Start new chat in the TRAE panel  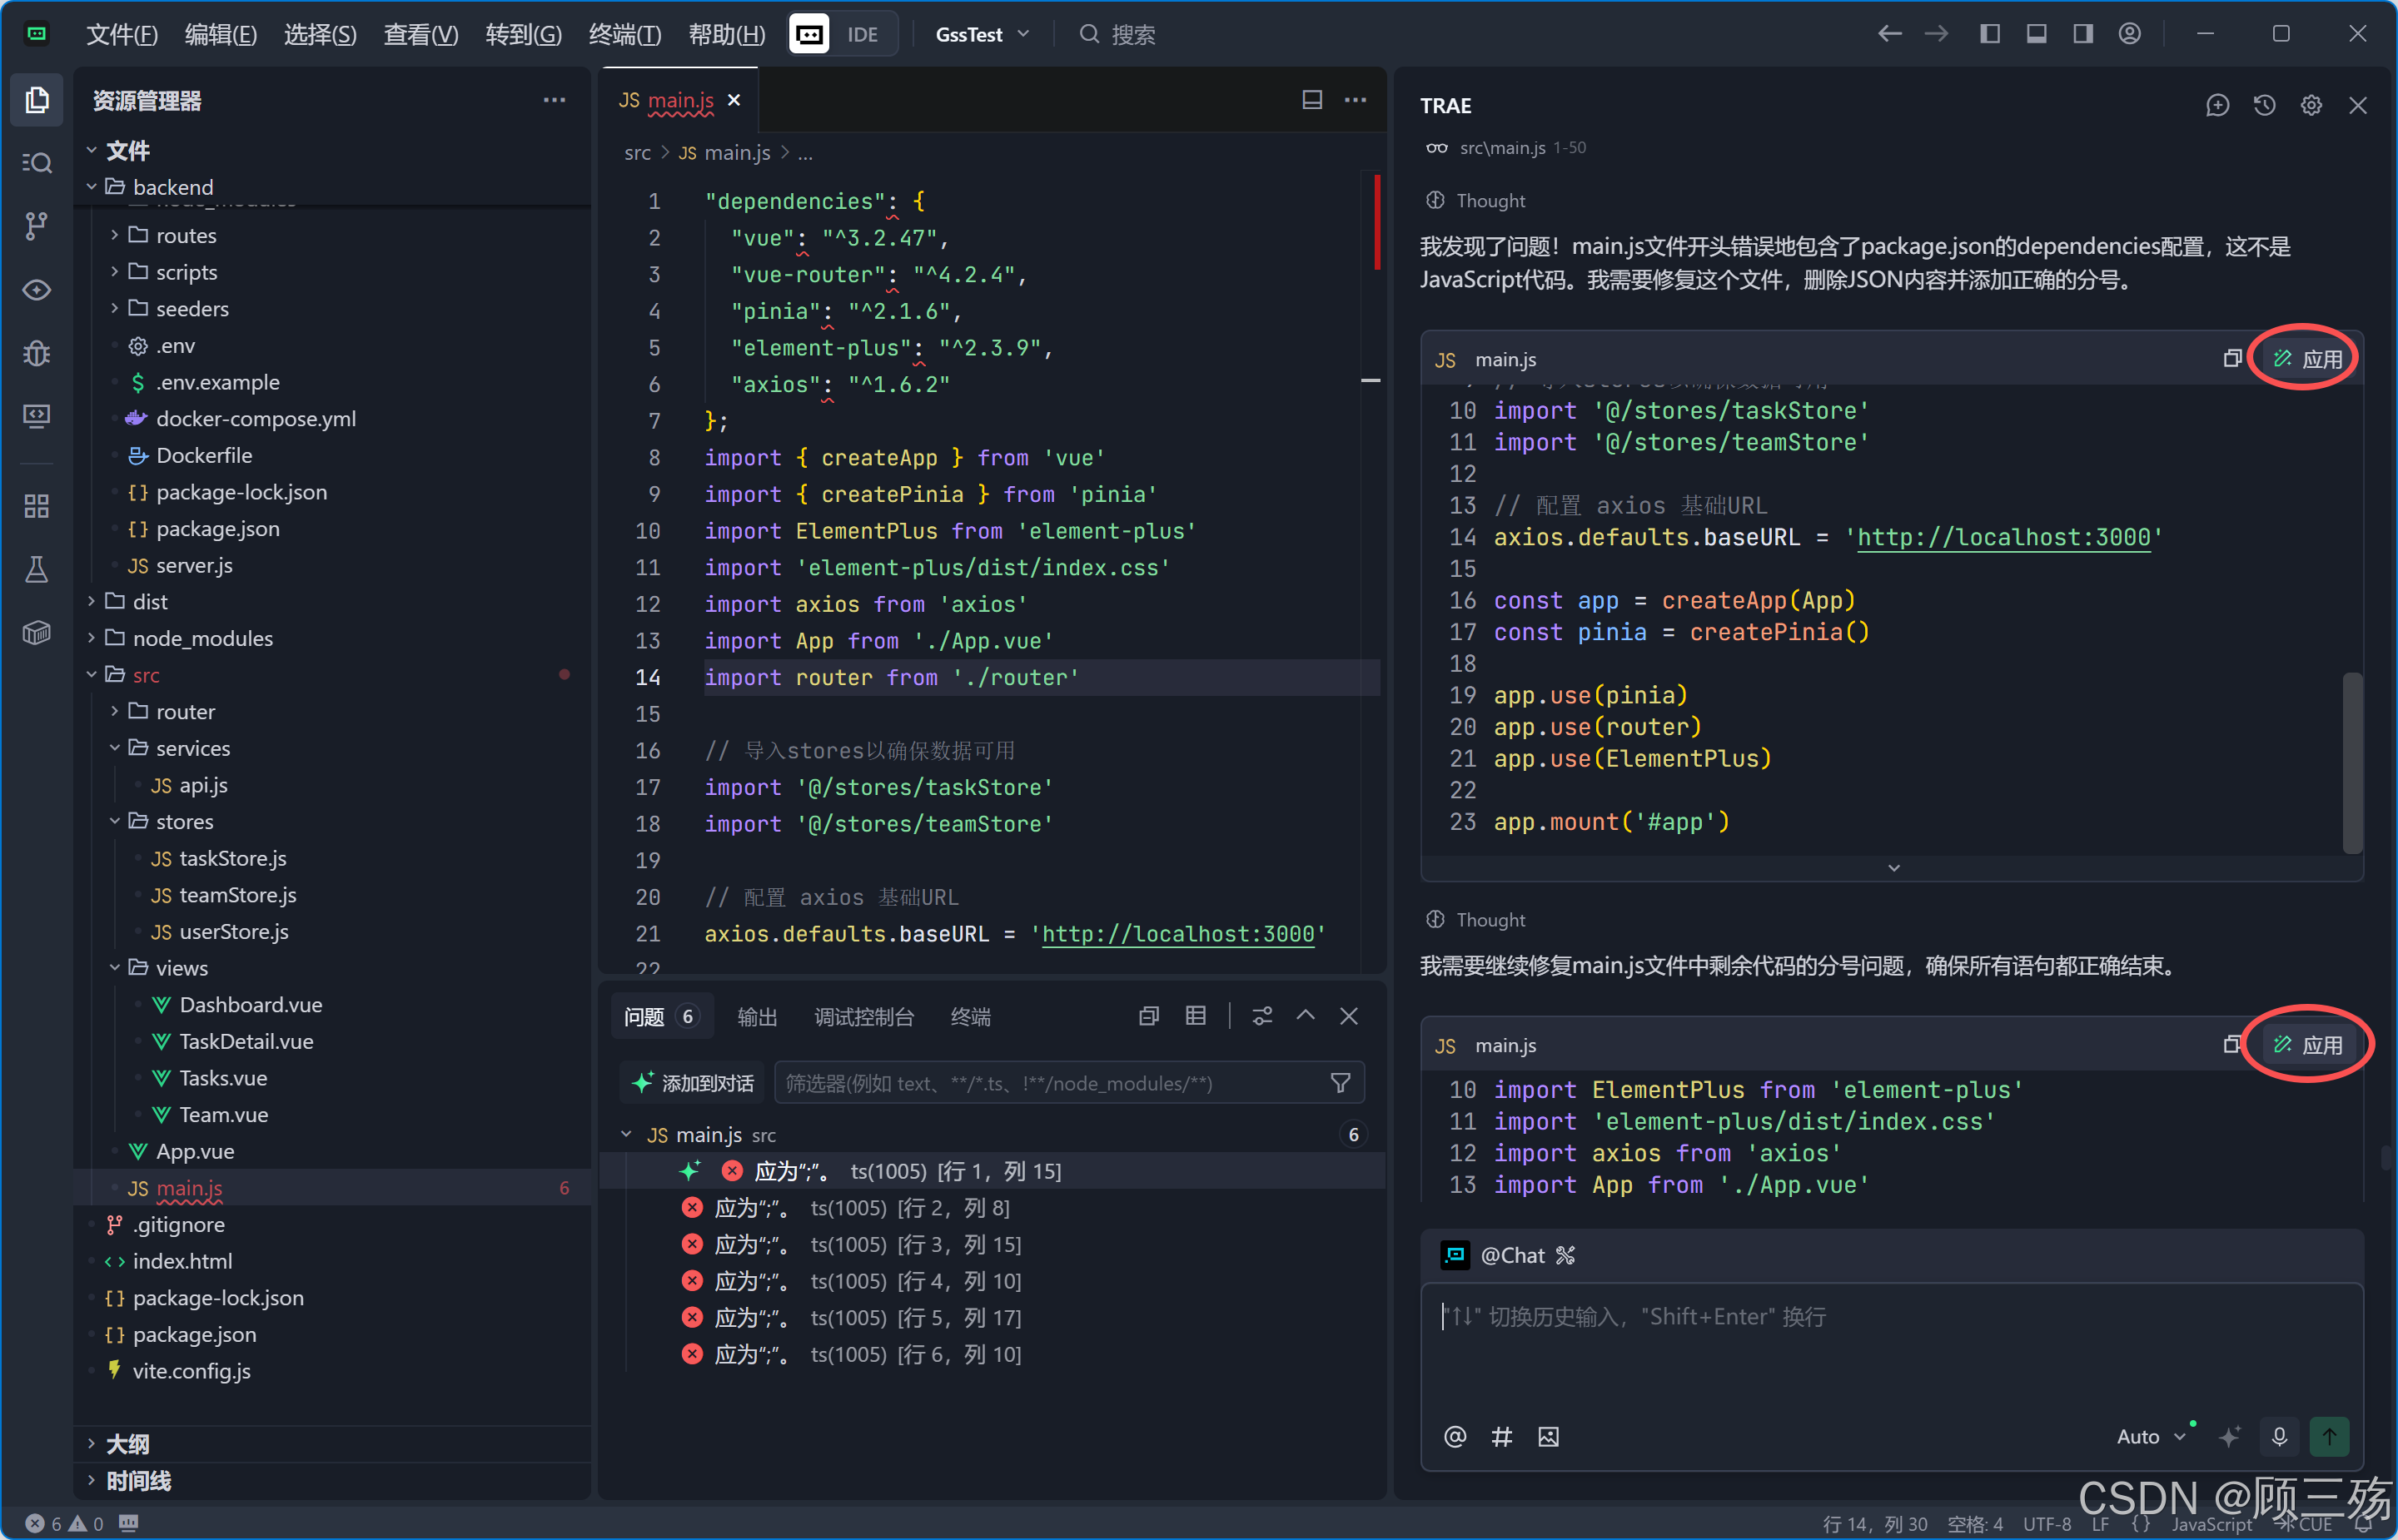[x=2217, y=105]
